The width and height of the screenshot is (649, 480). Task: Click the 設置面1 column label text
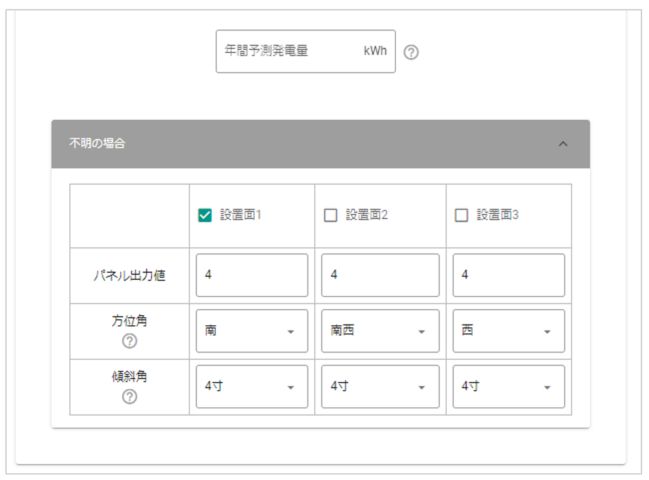pos(240,215)
